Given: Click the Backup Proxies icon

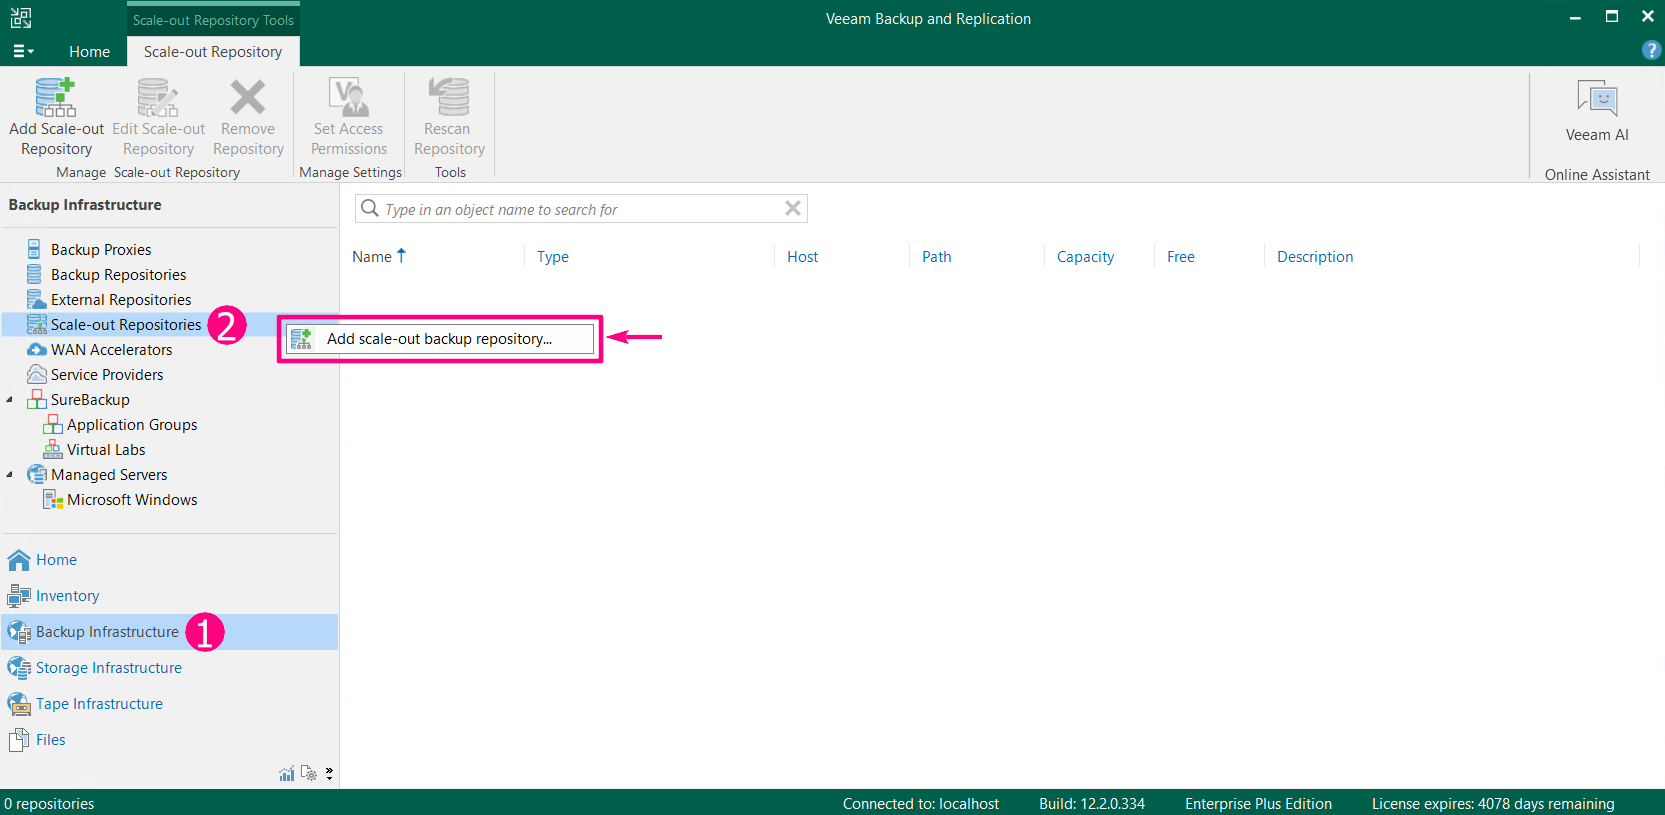Looking at the screenshot, I should (35, 249).
